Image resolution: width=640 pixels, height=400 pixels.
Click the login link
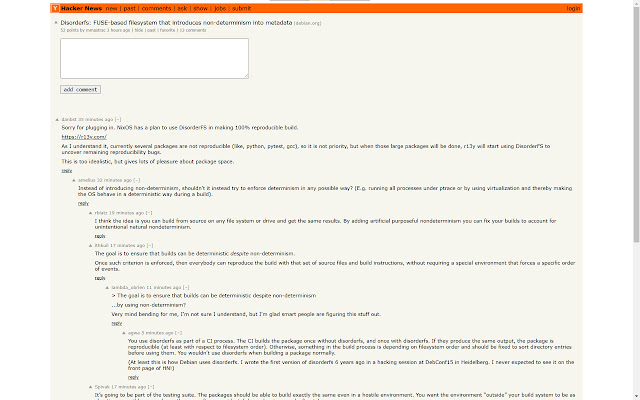click(x=573, y=8)
